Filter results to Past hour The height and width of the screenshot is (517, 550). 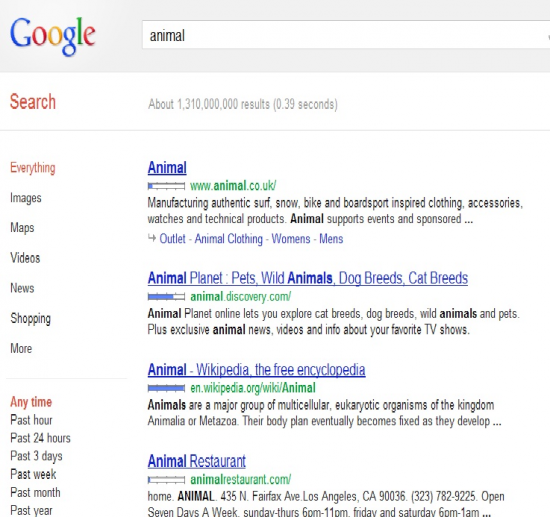[x=31, y=420]
